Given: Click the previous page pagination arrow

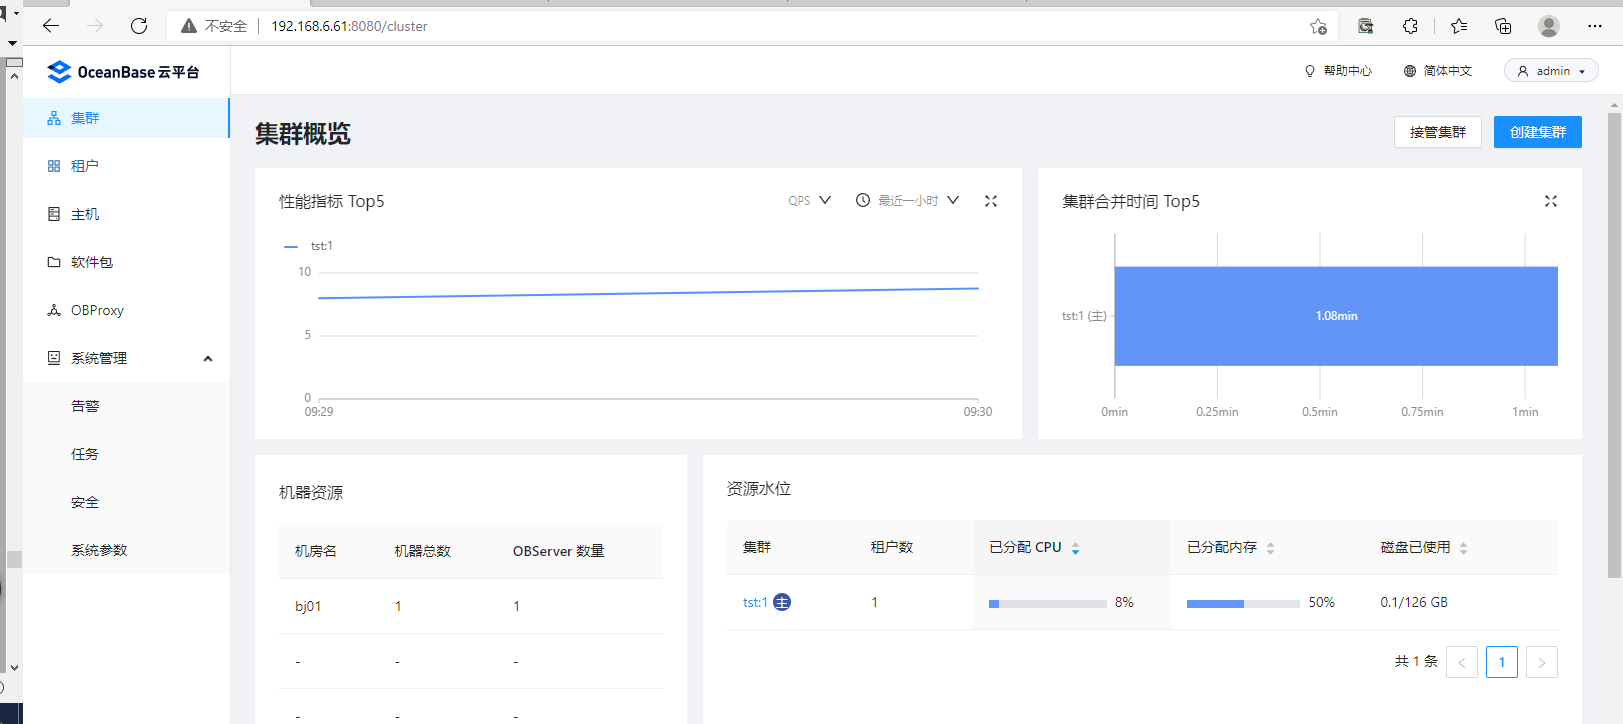Looking at the screenshot, I should click(1462, 662).
